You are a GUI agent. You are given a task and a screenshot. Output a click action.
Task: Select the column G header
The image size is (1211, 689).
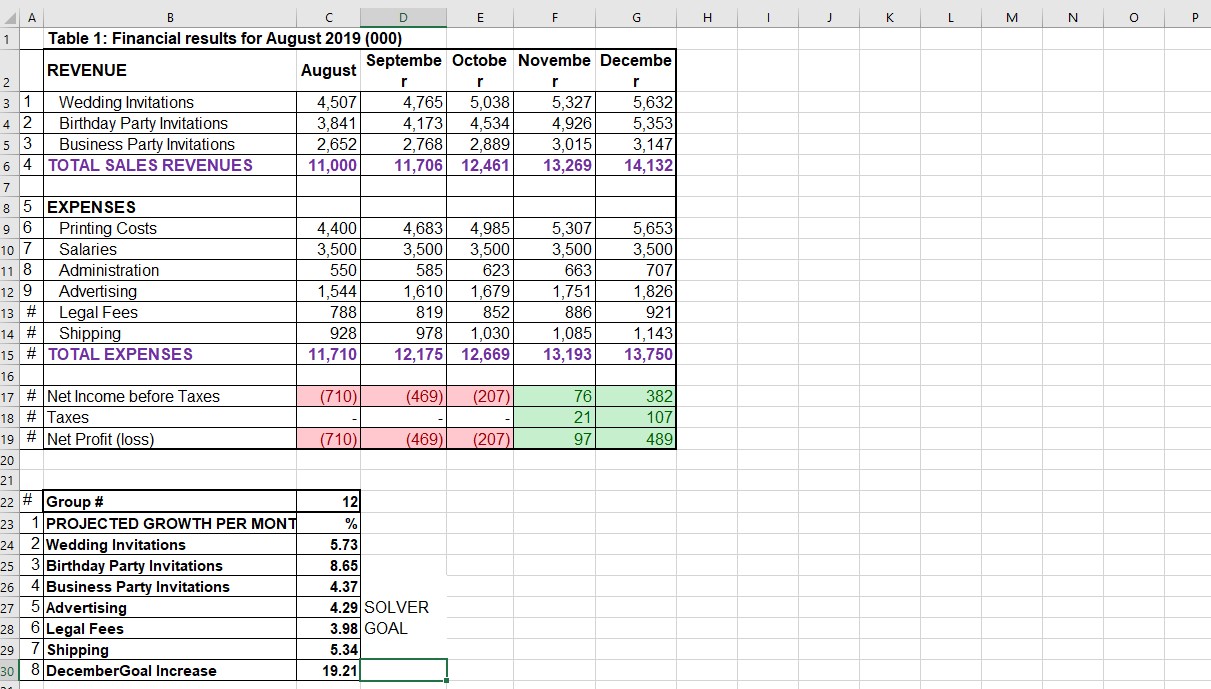tap(636, 17)
